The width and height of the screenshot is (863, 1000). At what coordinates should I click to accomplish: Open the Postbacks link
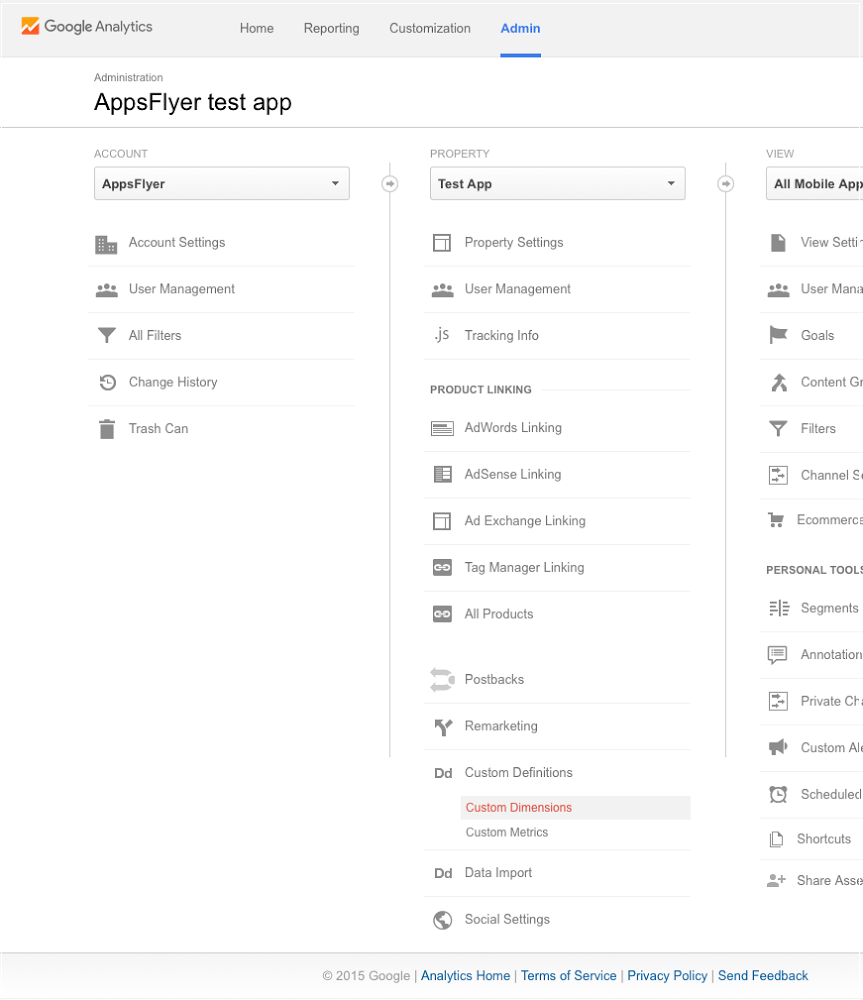click(x=494, y=680)
